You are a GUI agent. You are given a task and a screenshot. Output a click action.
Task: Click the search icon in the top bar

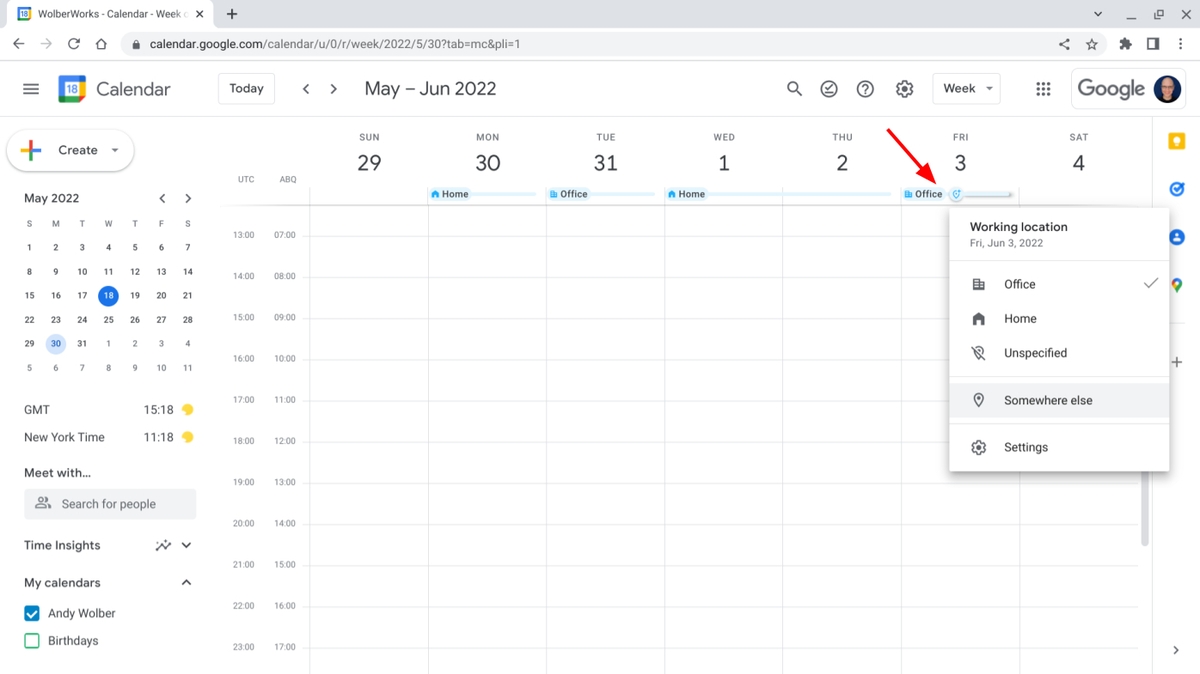click(x=793, y=88)
